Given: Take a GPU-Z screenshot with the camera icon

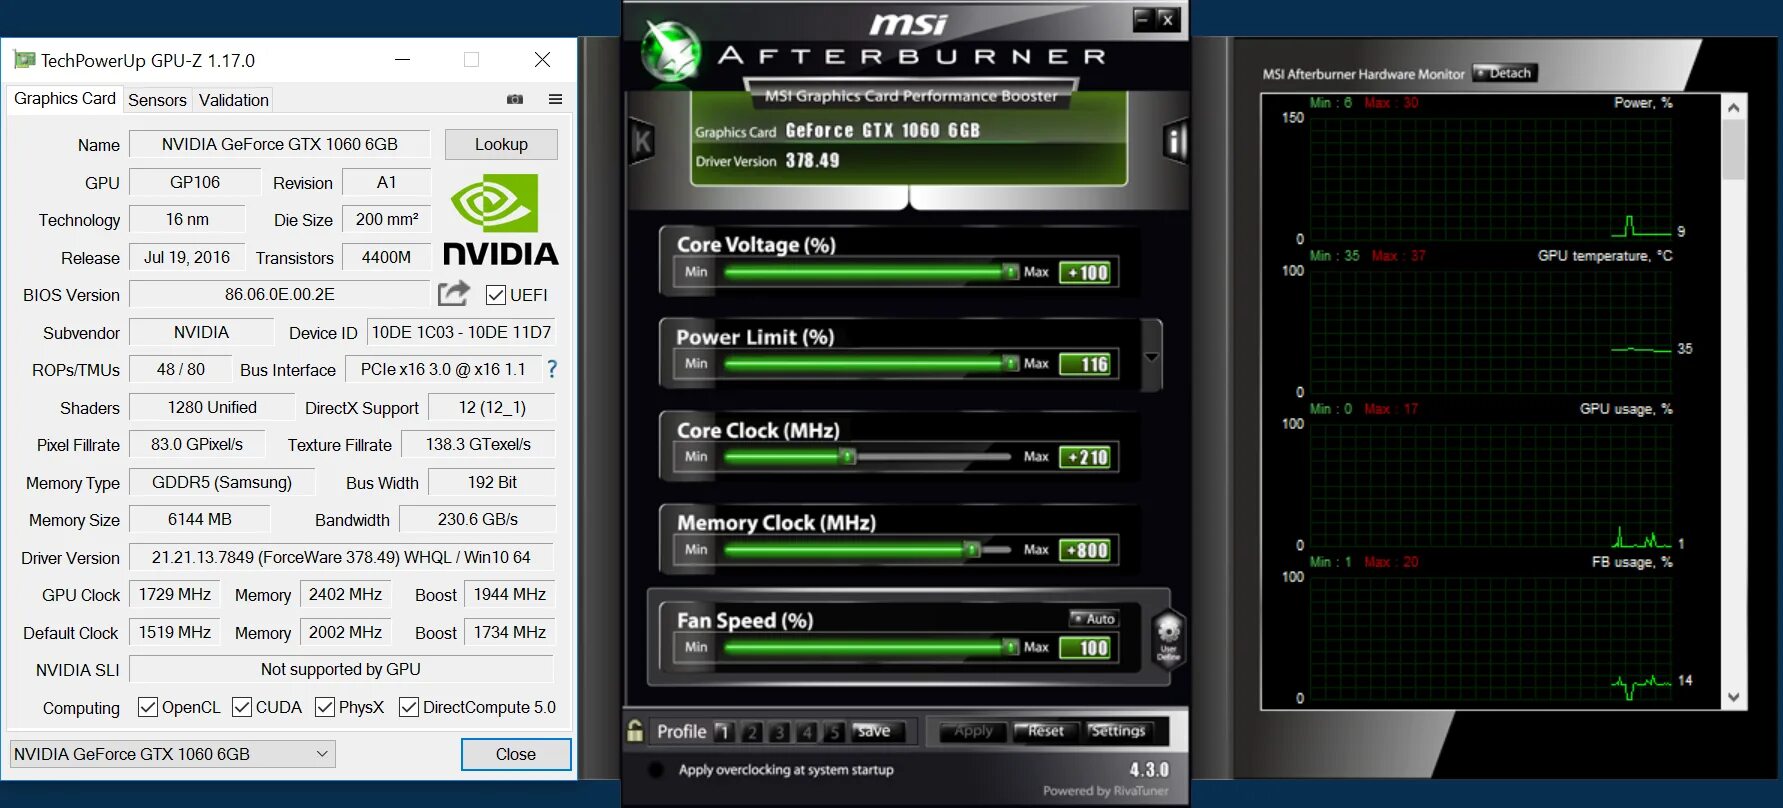Looking at the screenshot, I should point(515,99).
